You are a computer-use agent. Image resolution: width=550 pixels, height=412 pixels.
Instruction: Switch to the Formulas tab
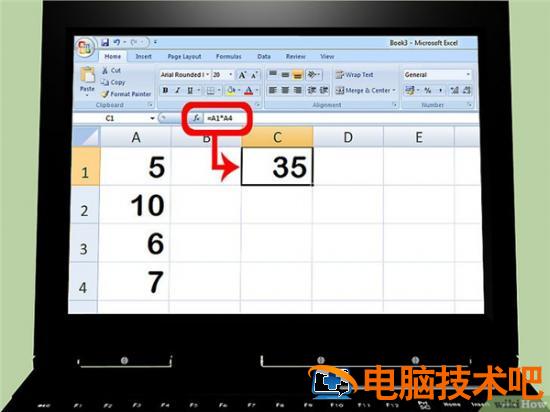[228, 56]
